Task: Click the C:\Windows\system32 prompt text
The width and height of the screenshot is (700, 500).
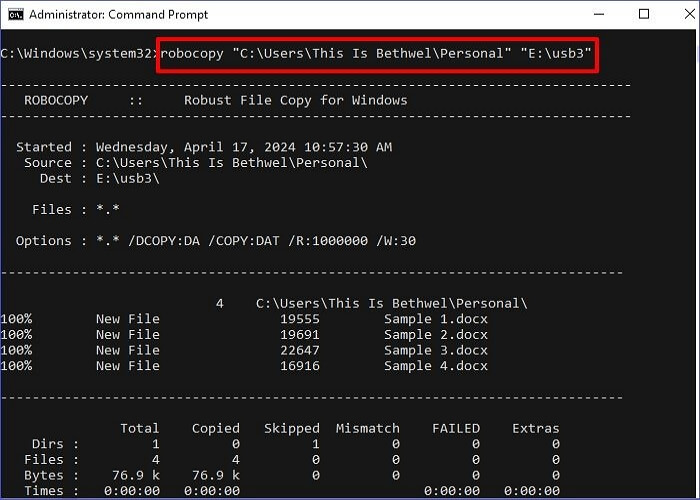Action: (x=78, y=52)
